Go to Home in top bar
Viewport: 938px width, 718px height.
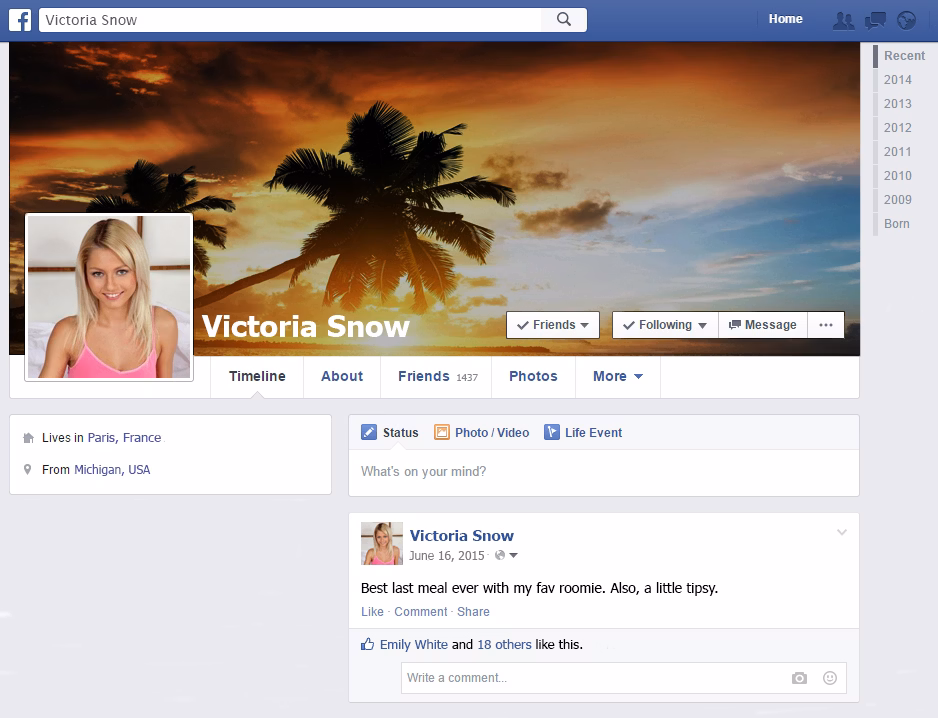tap(785, 19)
